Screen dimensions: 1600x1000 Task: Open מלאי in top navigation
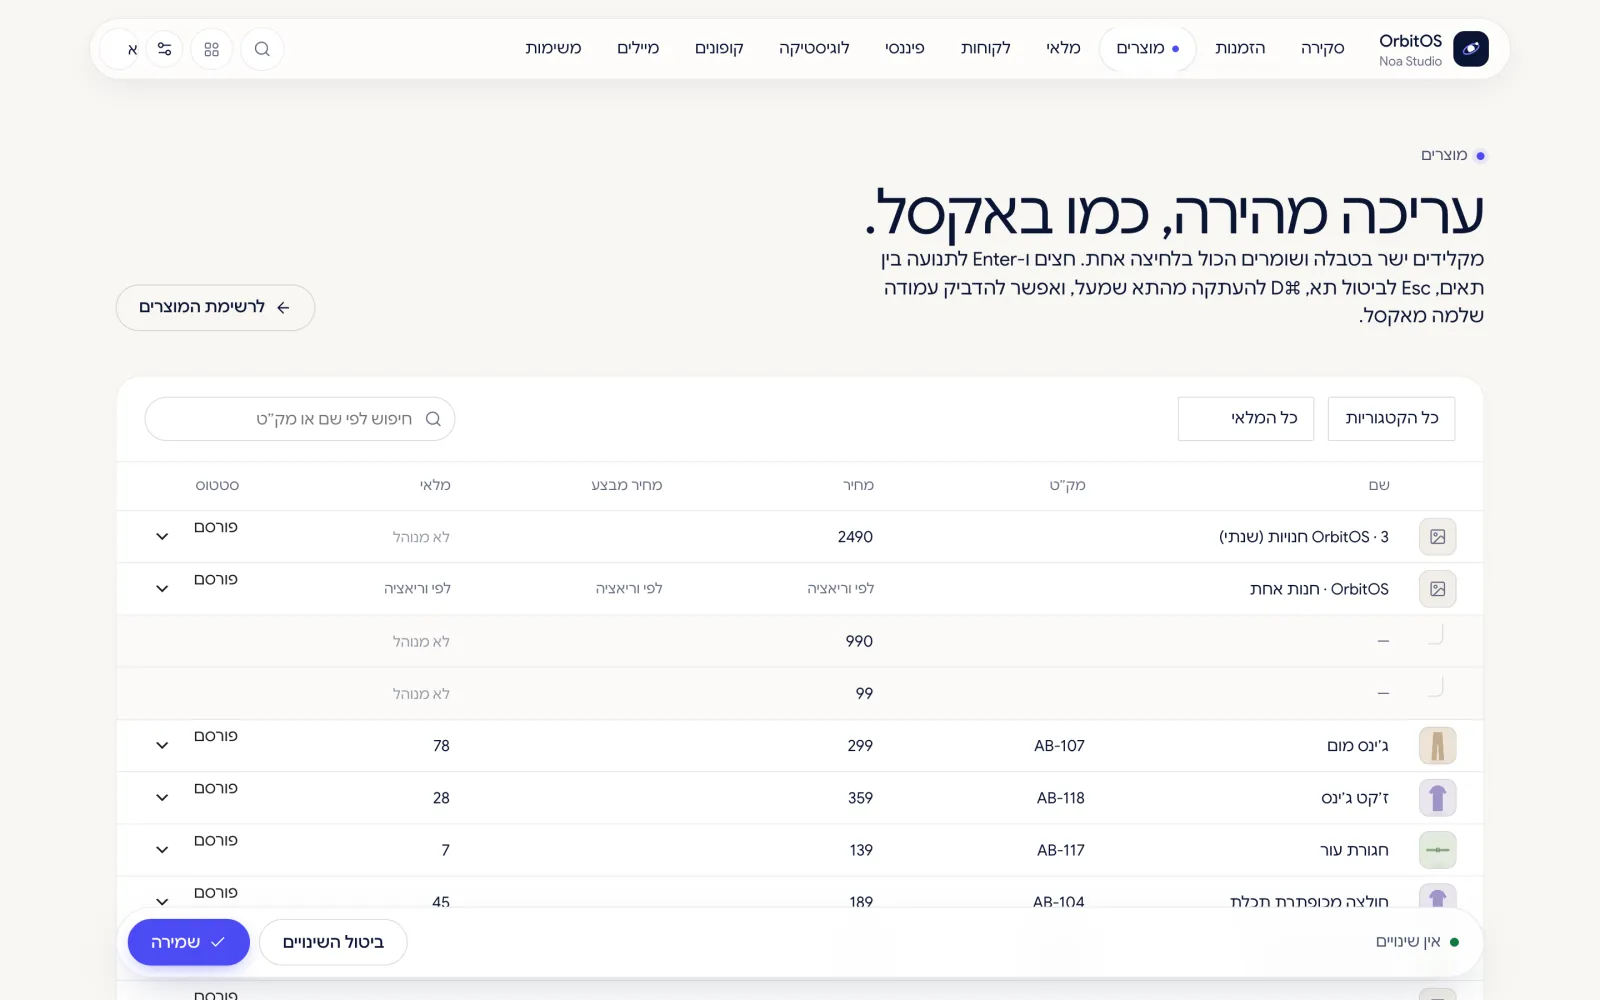click(x=1063, y=48)
